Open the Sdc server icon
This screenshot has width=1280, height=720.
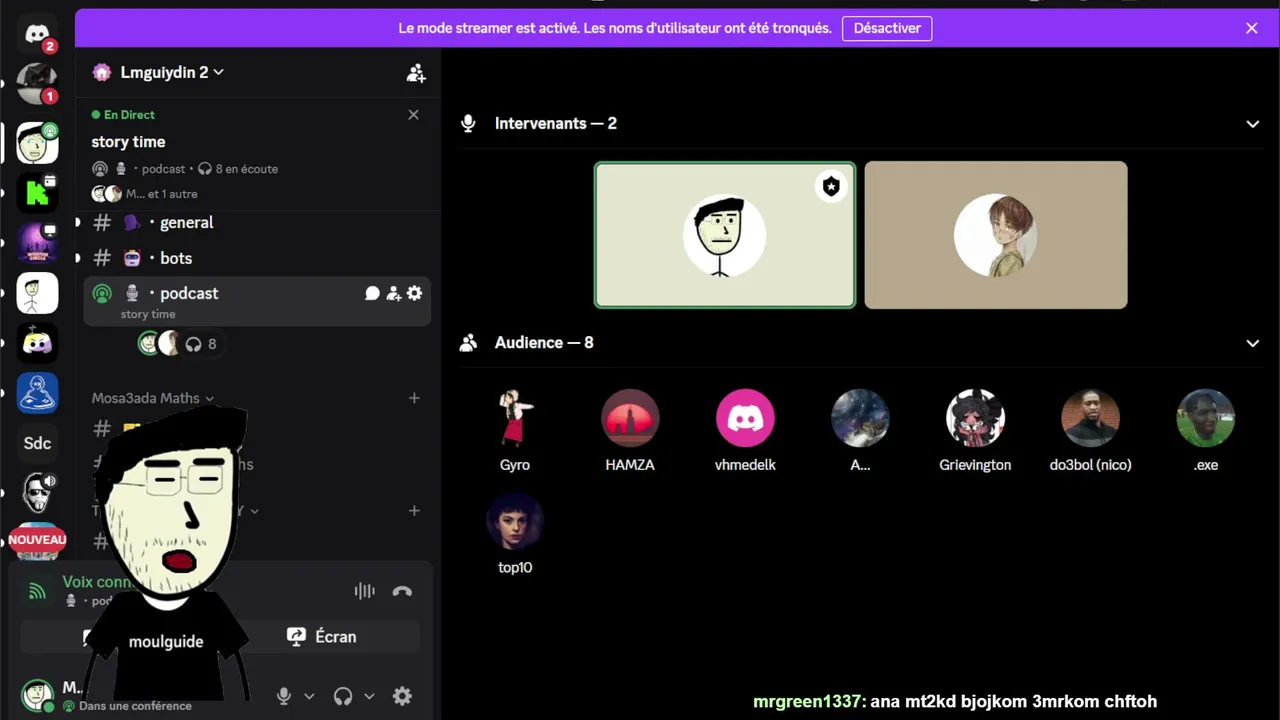(x=37, y=443)
